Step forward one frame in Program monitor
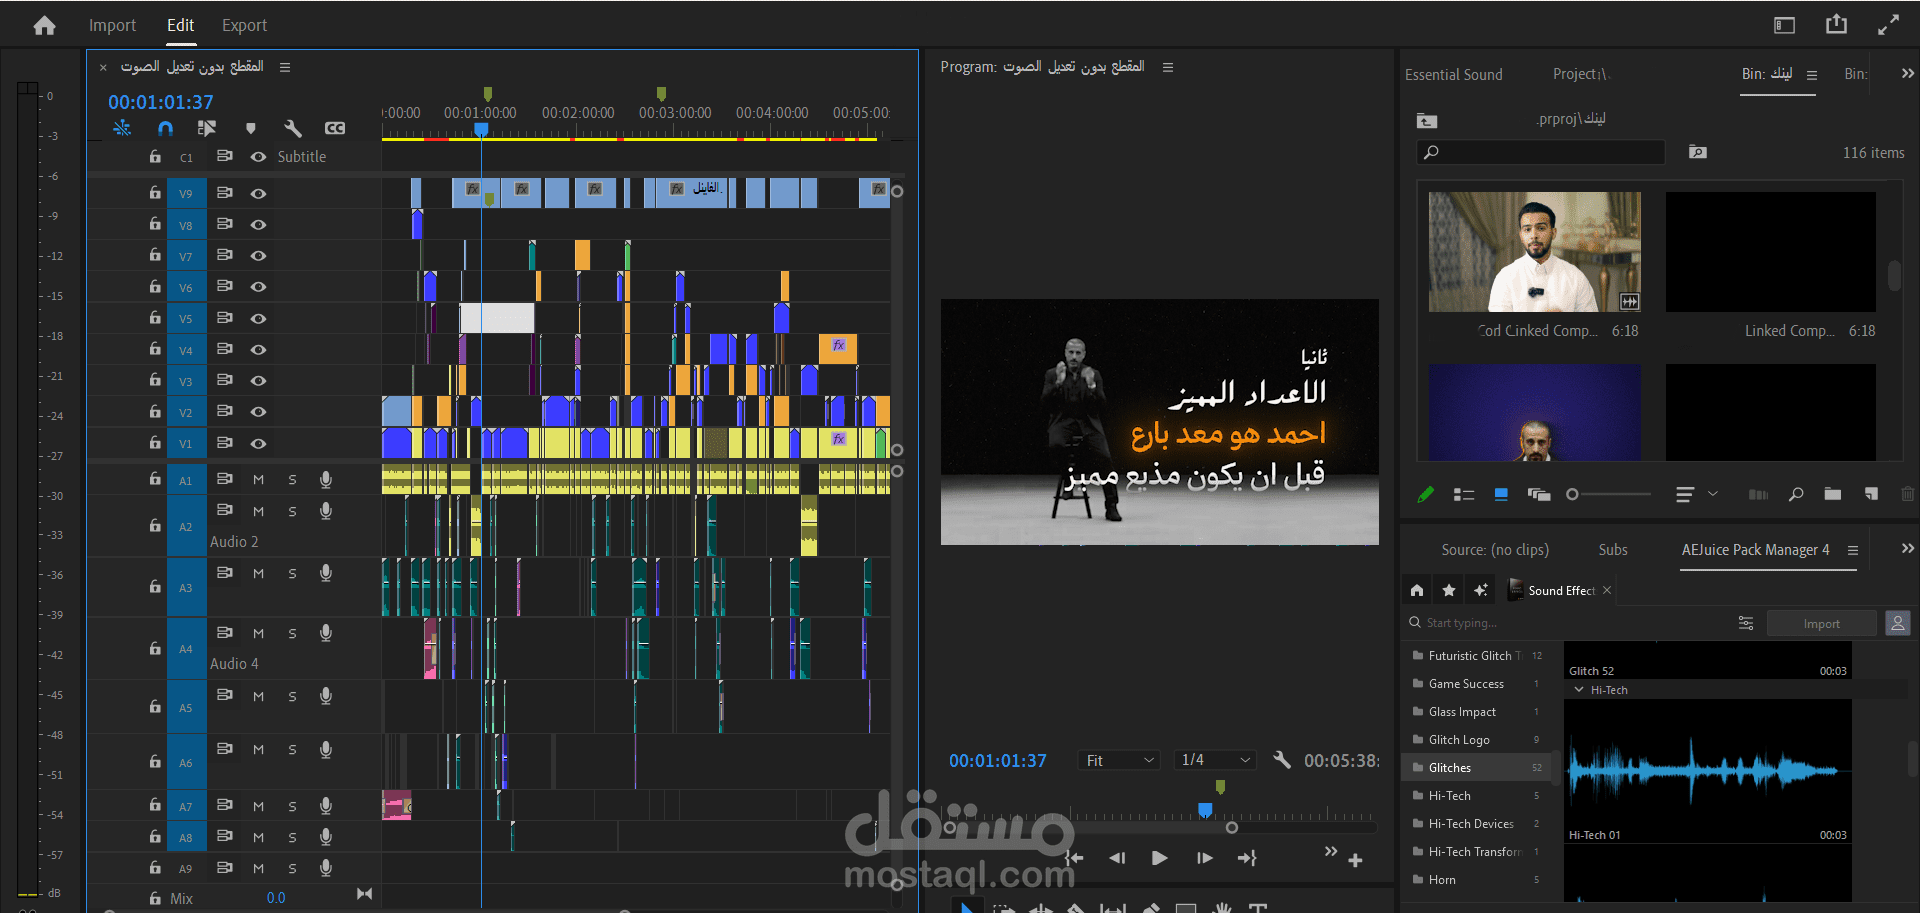Viewport: 1920px width, 913px height. click(1204, 858)
